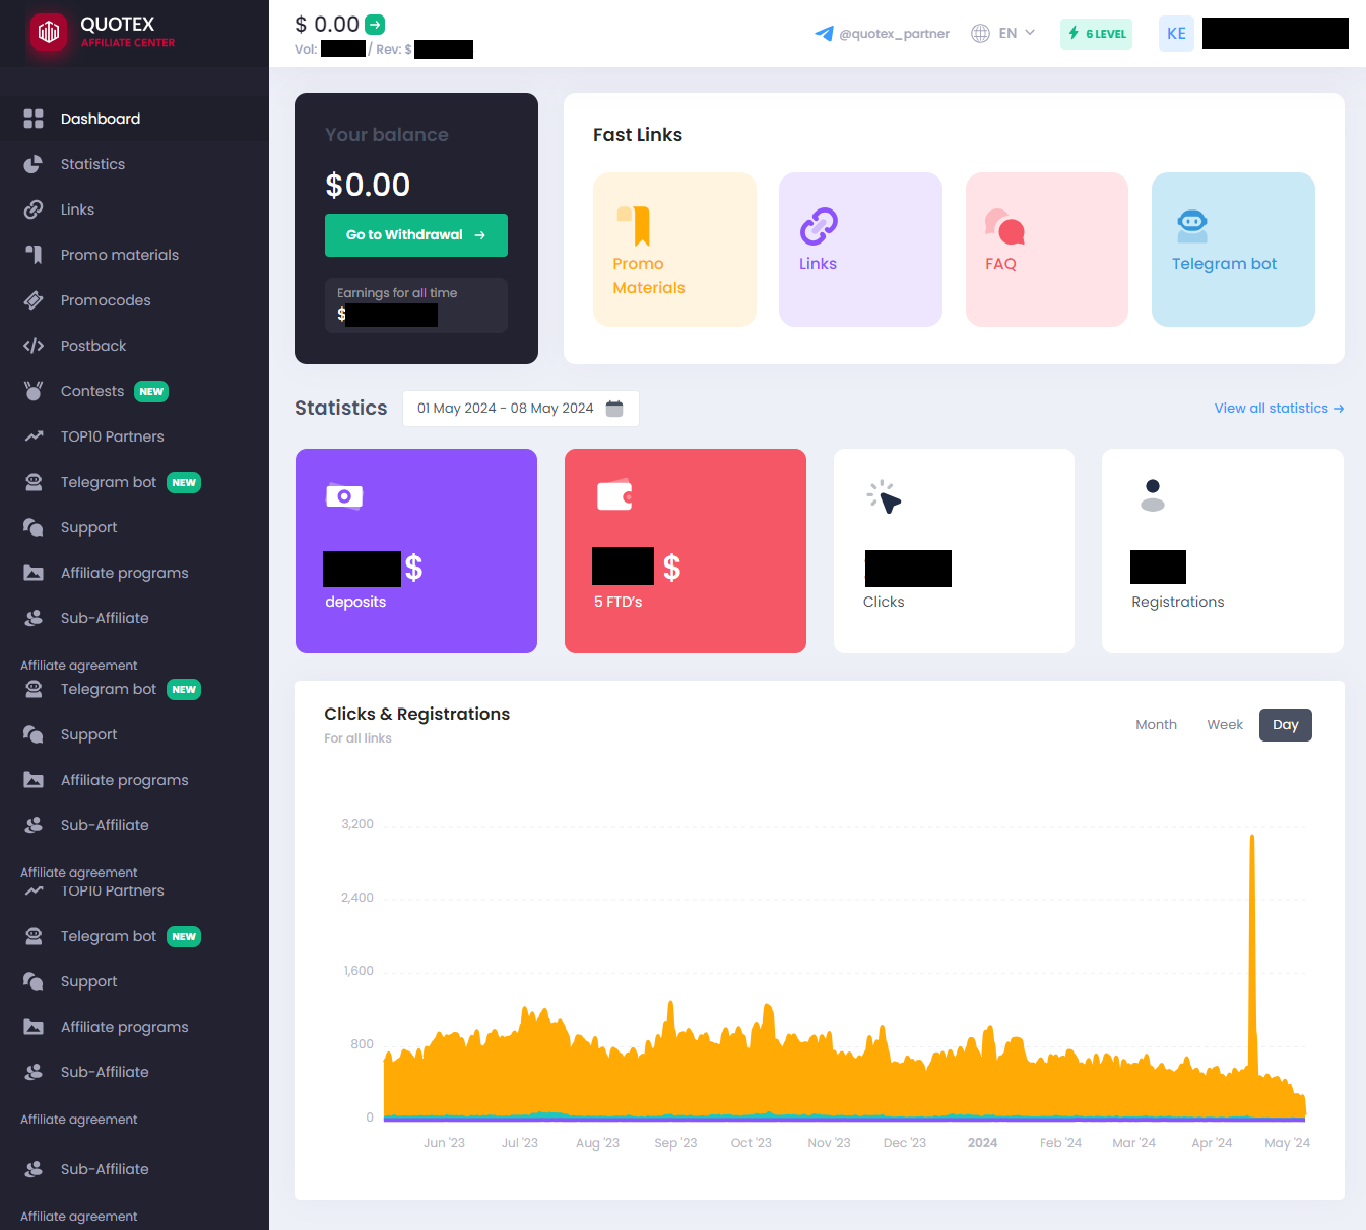
Task: Keep Day view selected on the chart
Action: pos(1285,724)
